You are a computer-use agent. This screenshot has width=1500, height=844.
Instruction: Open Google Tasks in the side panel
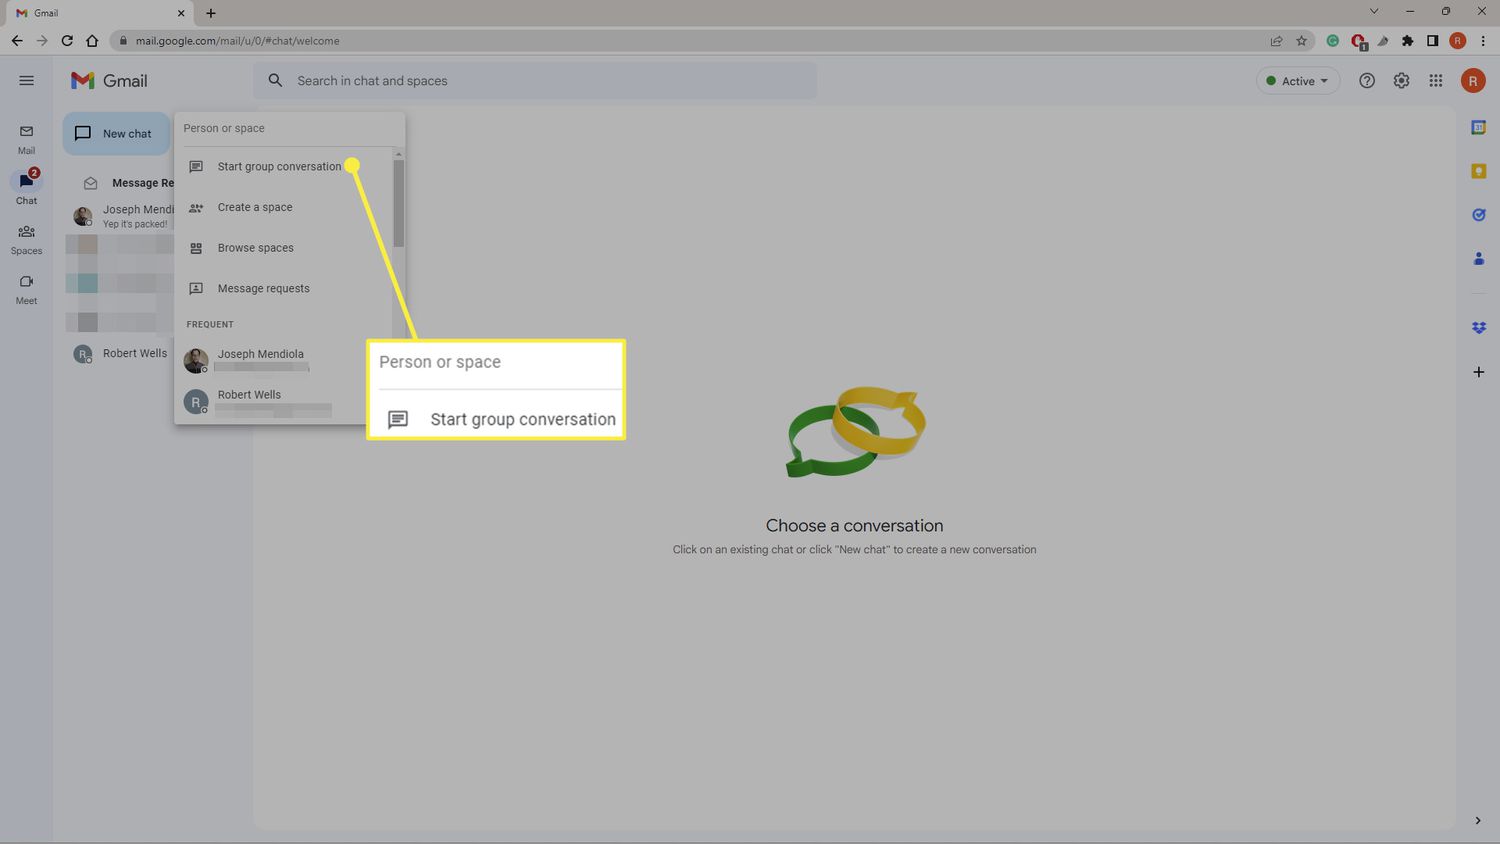[x=1478, y=215]
